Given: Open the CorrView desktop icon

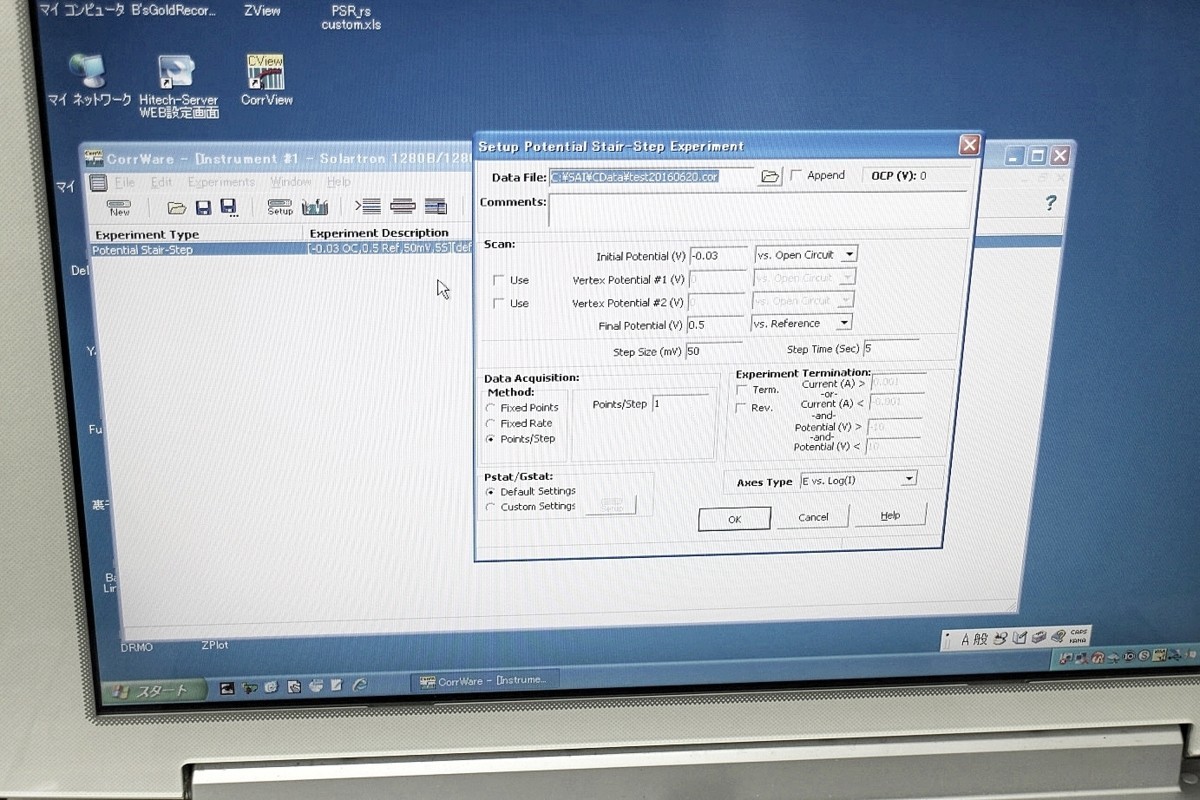Looking at the screenshot, I should click(x=266, y=80).
